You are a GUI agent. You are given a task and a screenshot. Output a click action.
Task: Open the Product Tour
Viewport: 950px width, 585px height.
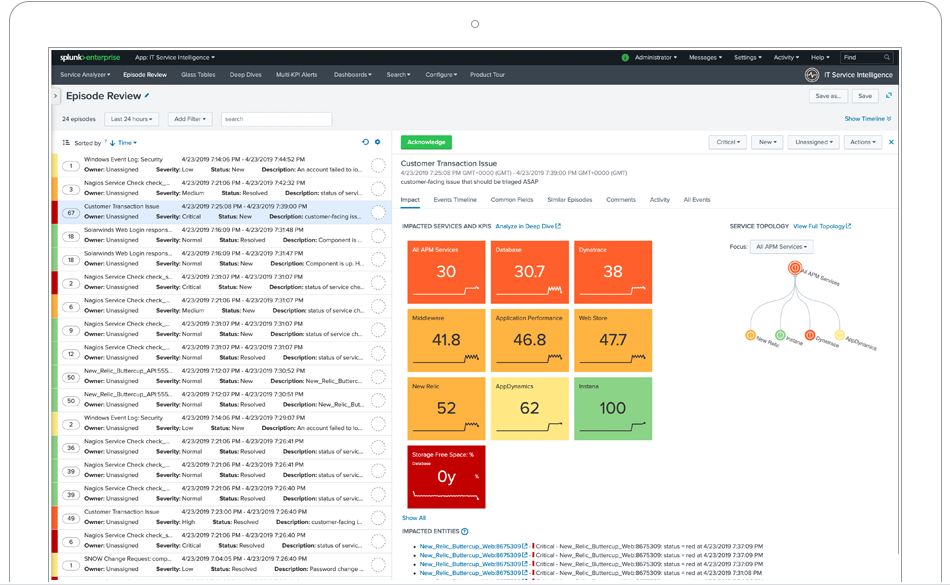coord(487,75)
